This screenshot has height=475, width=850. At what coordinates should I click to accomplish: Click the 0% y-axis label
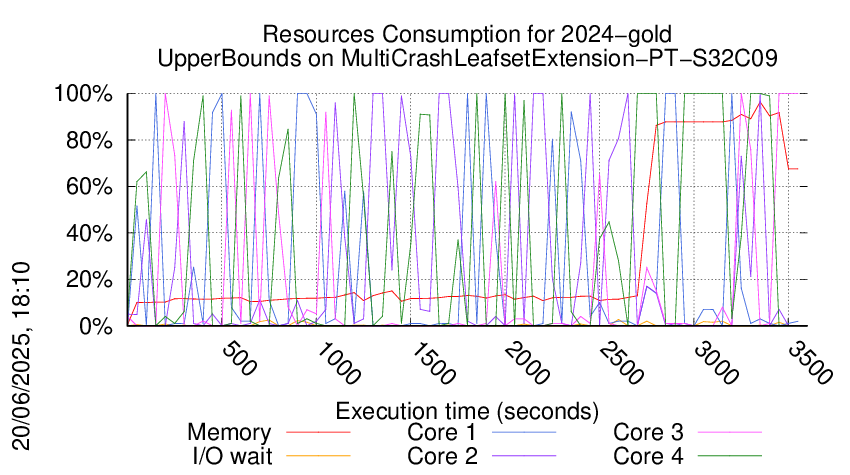point(96,326)
